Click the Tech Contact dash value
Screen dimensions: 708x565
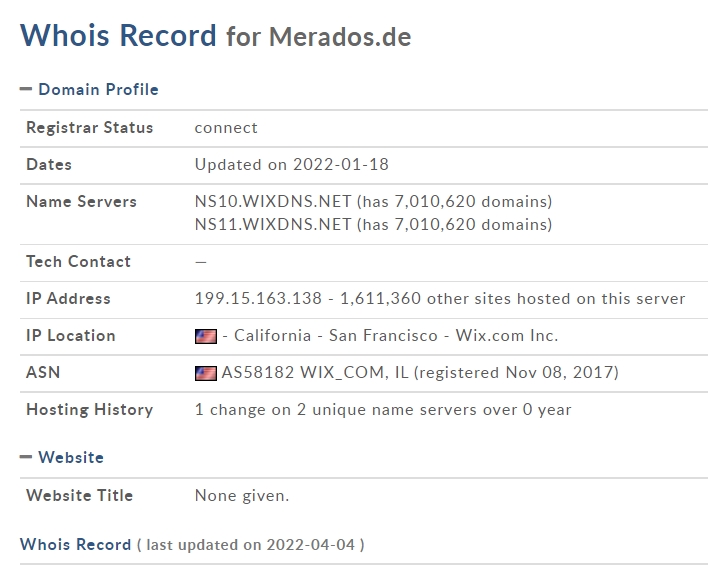coord(200,262)
